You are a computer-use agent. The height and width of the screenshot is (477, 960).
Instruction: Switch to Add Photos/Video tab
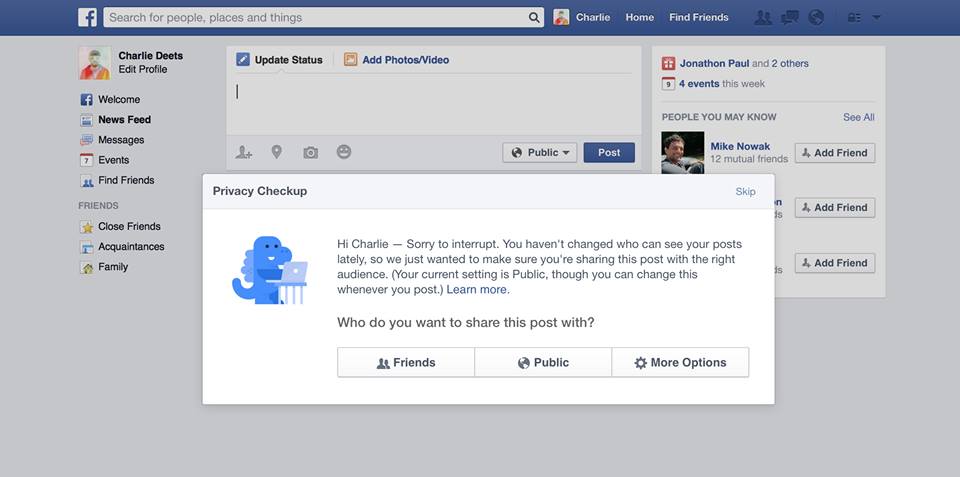click(397, 60)
